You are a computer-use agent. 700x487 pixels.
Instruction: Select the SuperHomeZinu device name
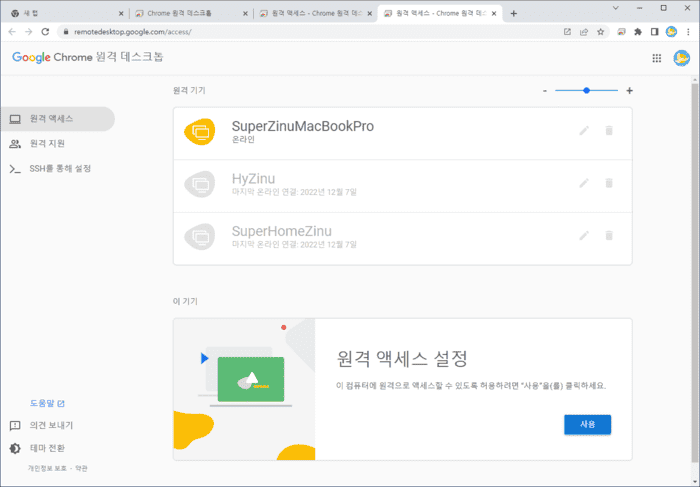(x=282, y=231)
